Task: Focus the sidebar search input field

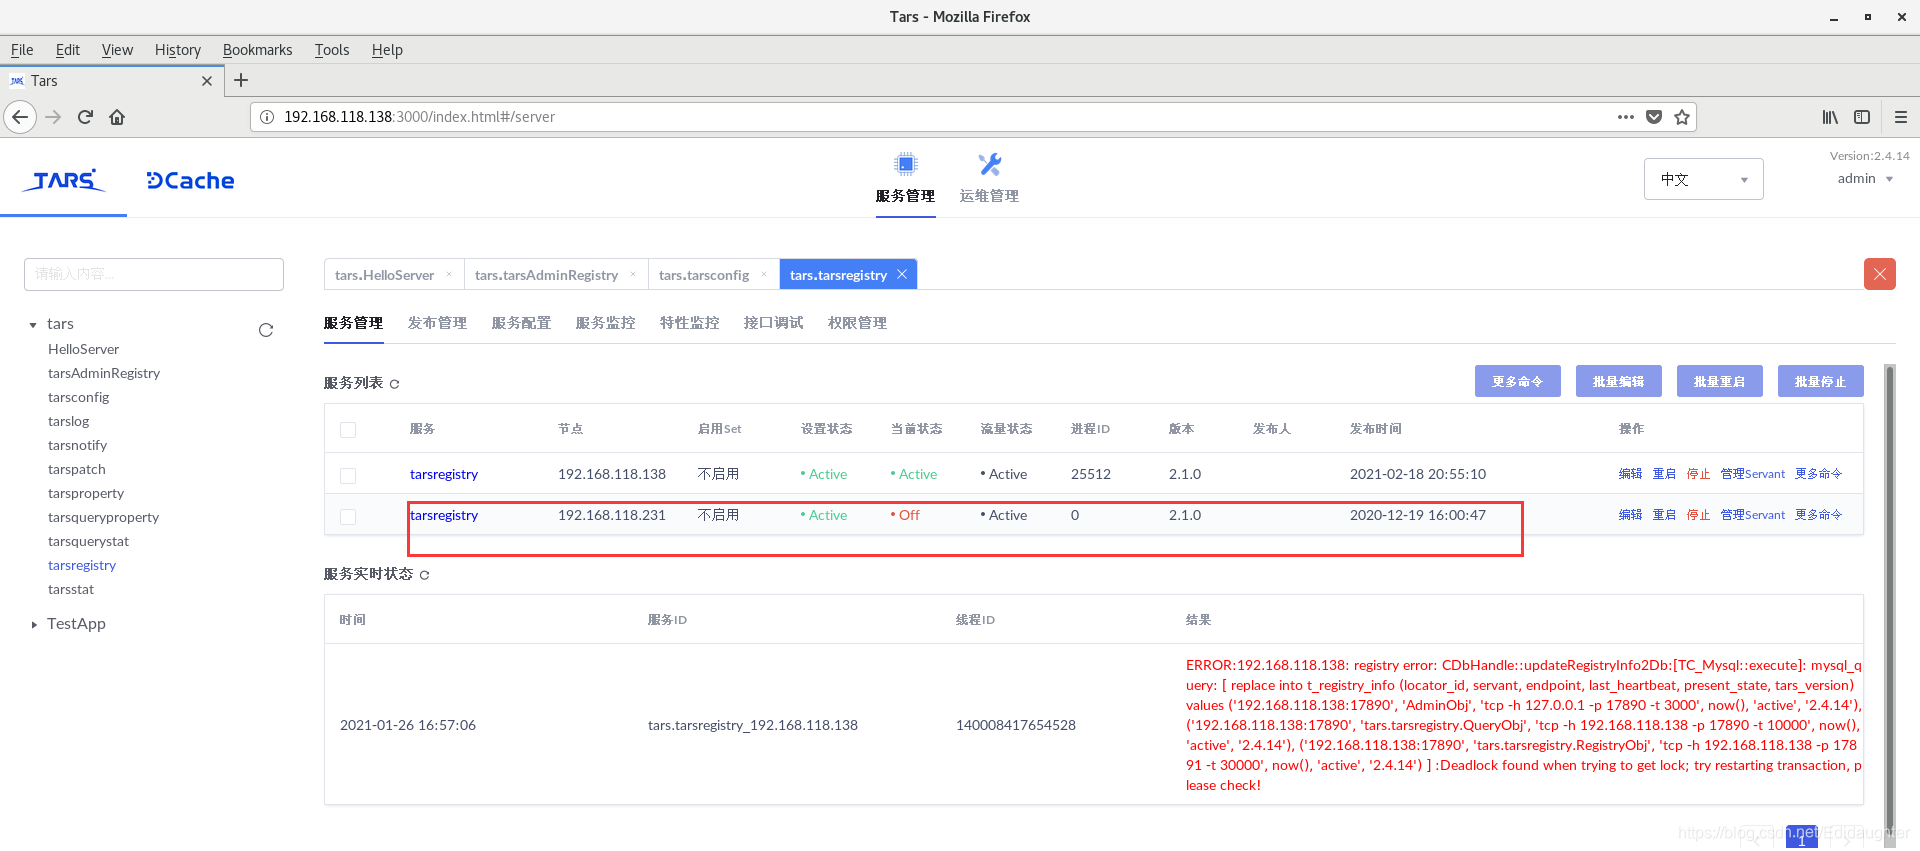Action: 154,274
